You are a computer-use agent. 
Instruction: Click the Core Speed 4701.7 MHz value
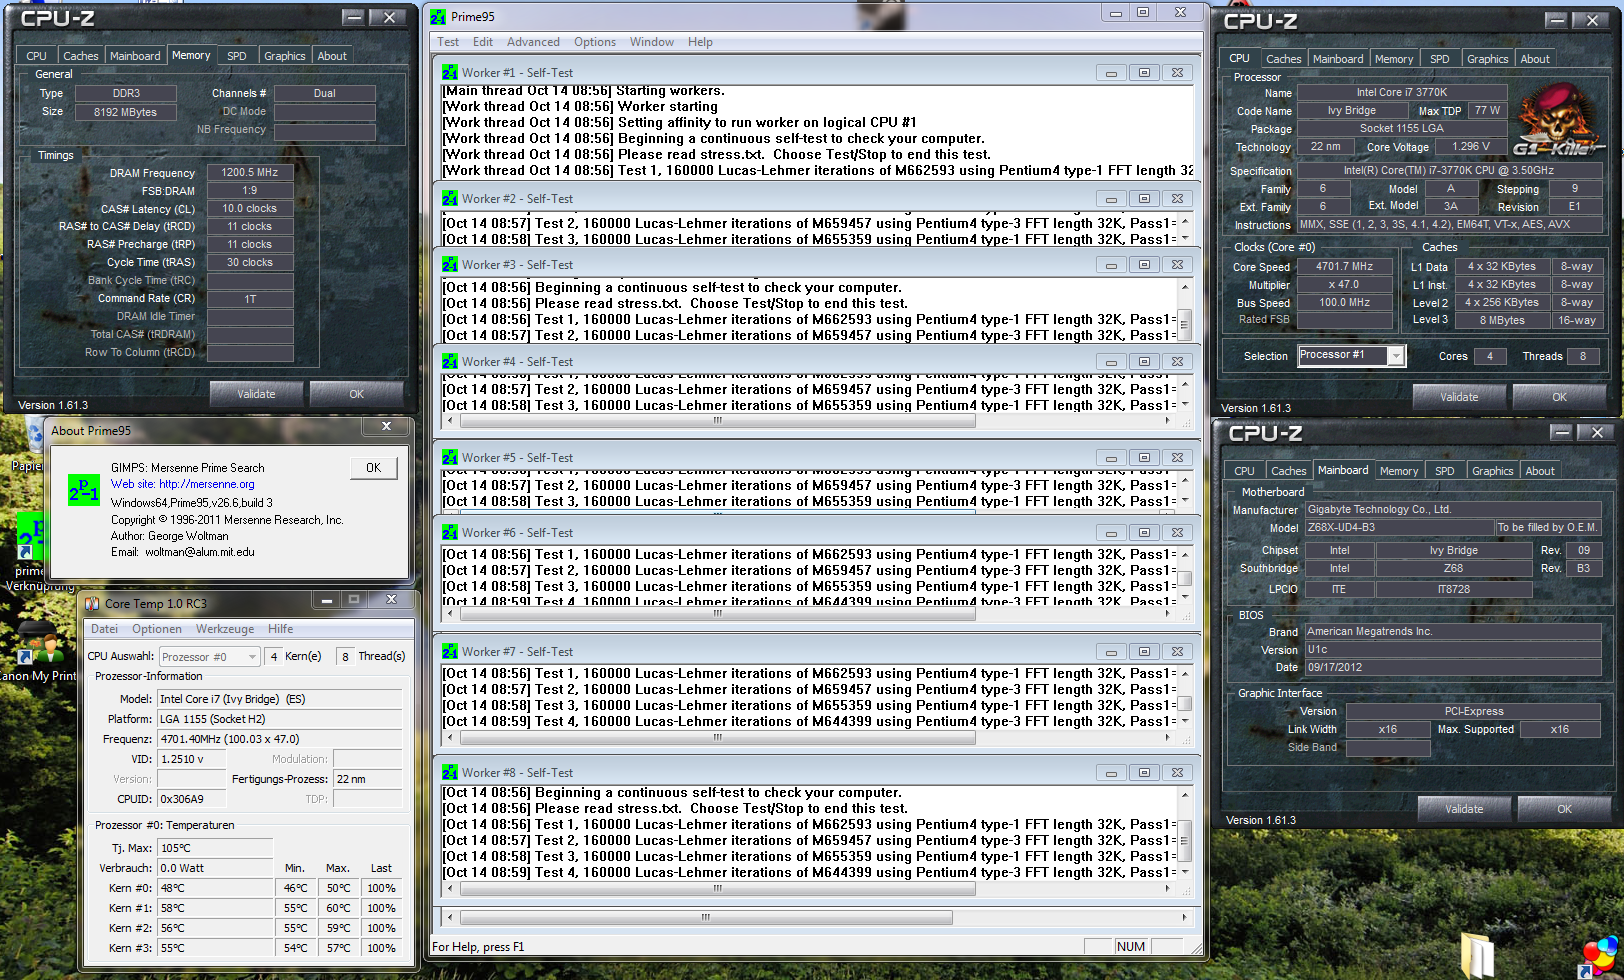tap(1344, 267)
